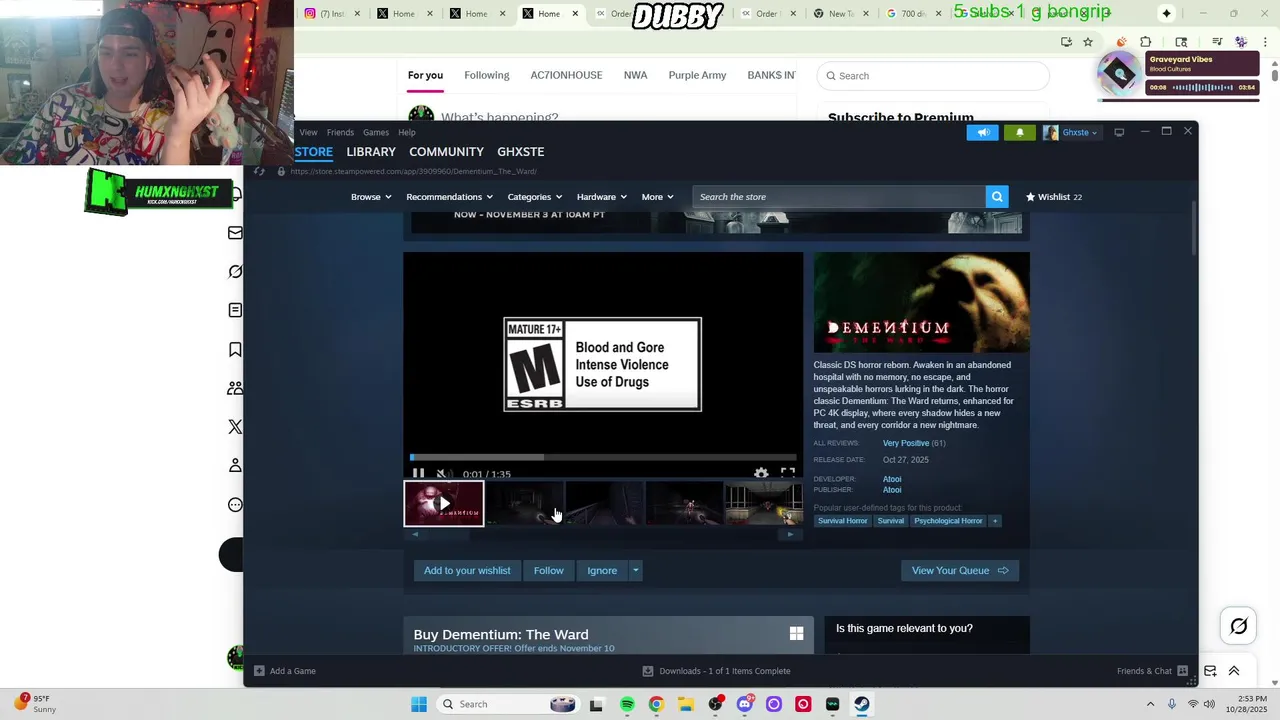Open trailer video settings gear
Viewport: 1280px width, 720px height.
(x=761, y=473)
